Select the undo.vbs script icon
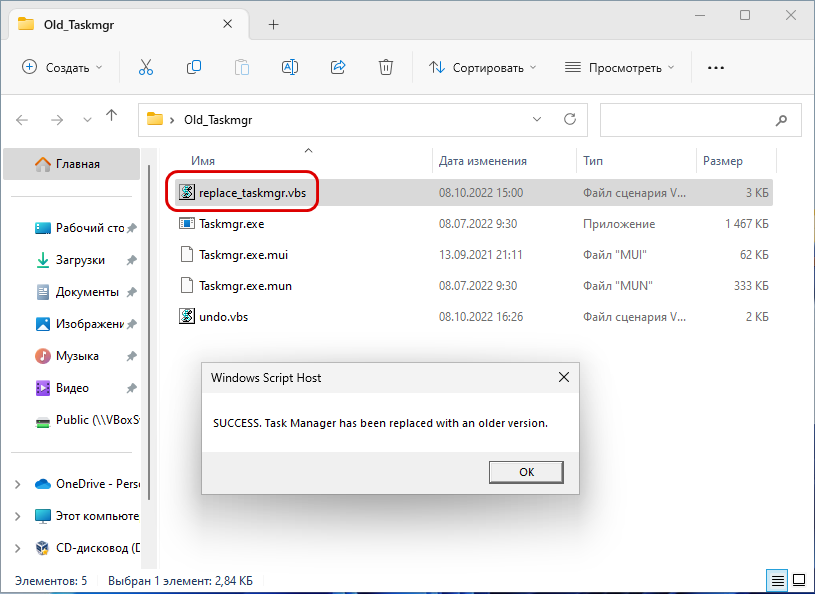The width and height of the screenshot is (815, 594). tap(187, 316)
